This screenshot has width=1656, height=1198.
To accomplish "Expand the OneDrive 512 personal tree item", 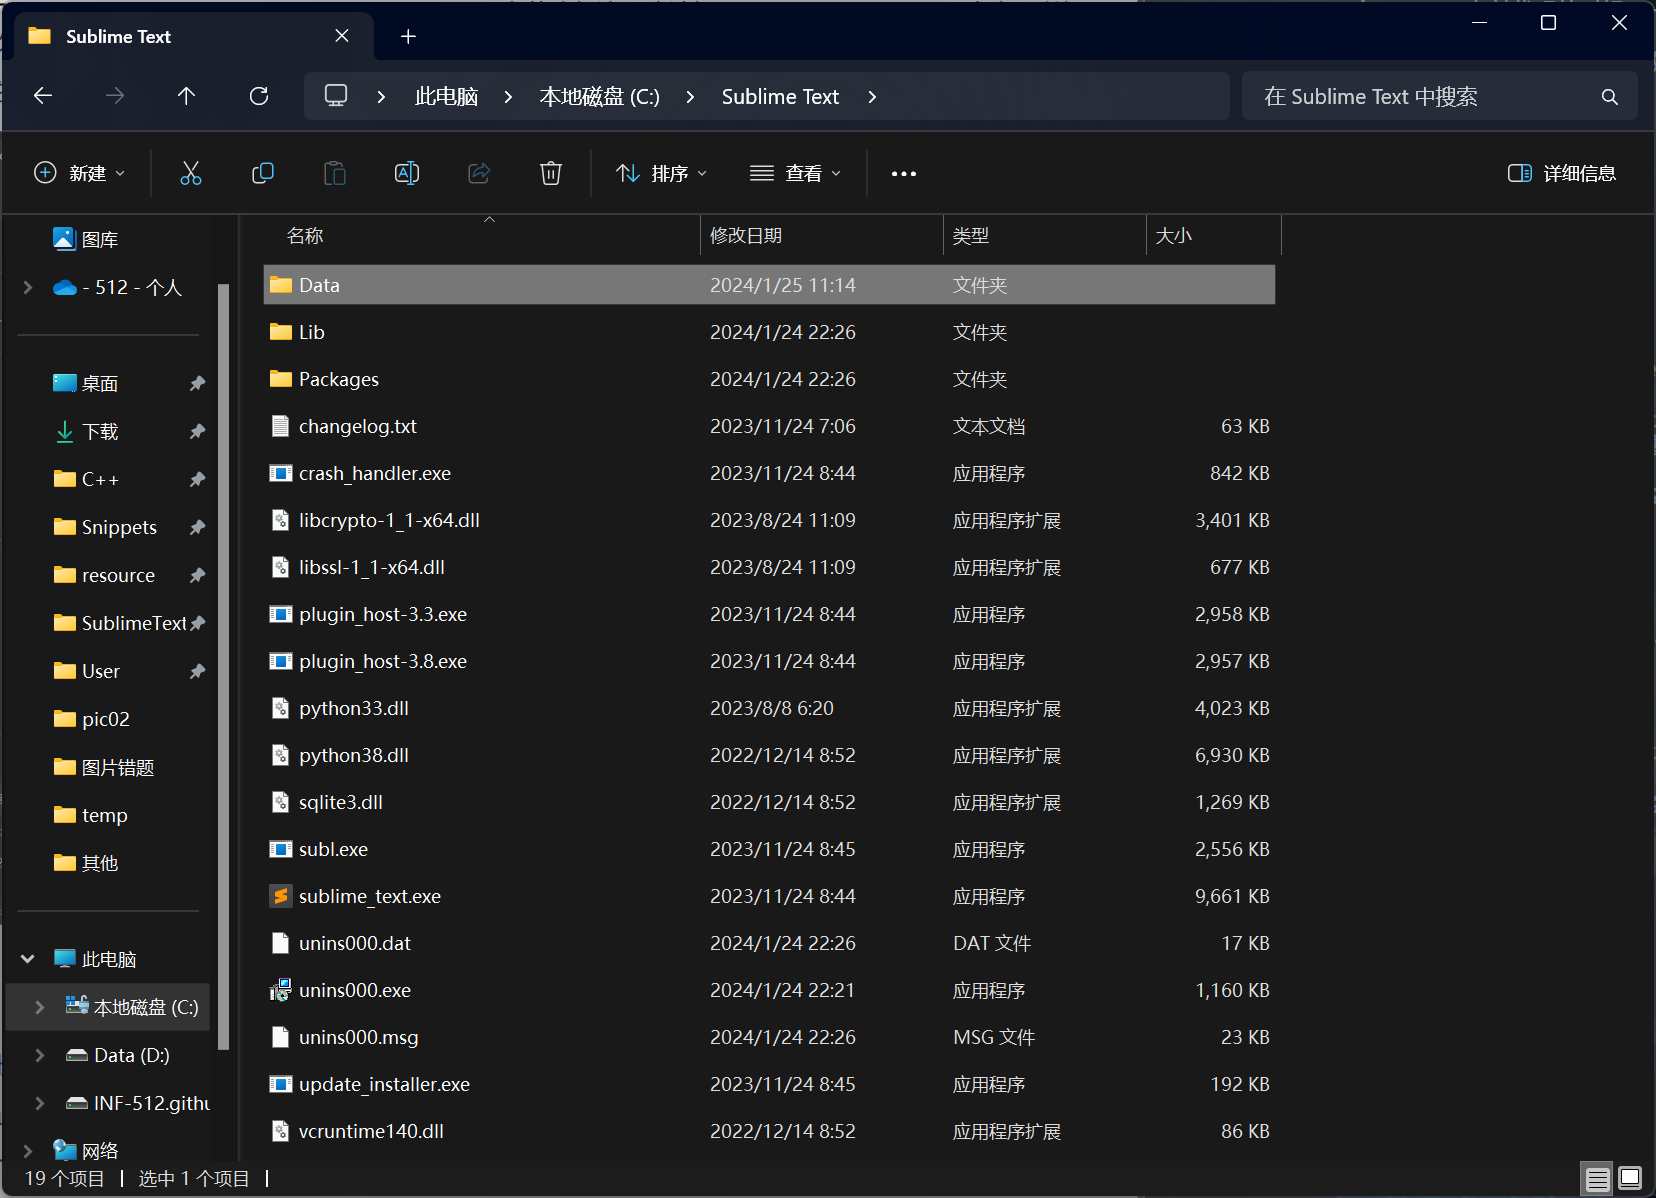I will tap(28, 287).
